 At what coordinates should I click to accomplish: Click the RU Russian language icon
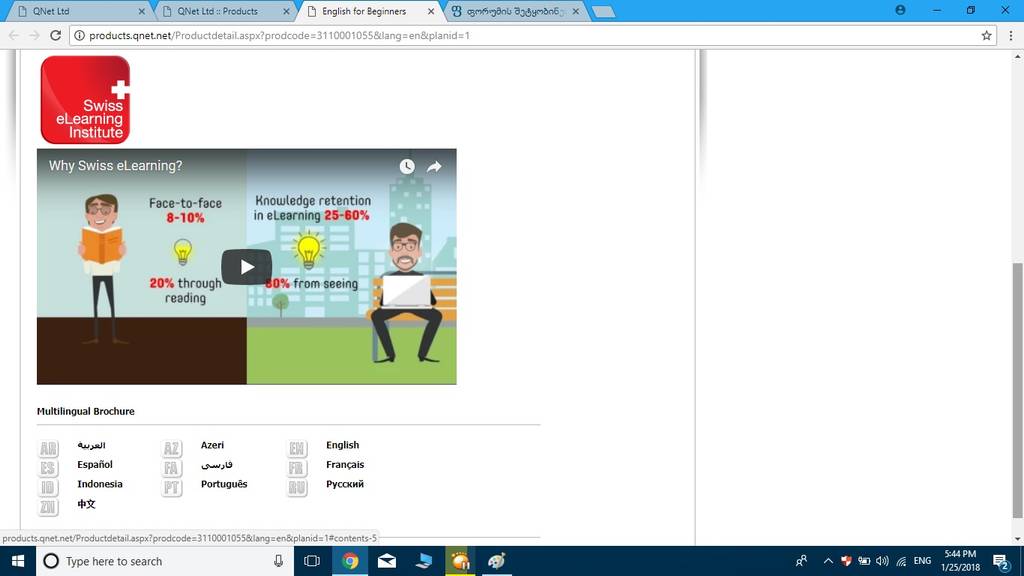(x=297, y=487)
